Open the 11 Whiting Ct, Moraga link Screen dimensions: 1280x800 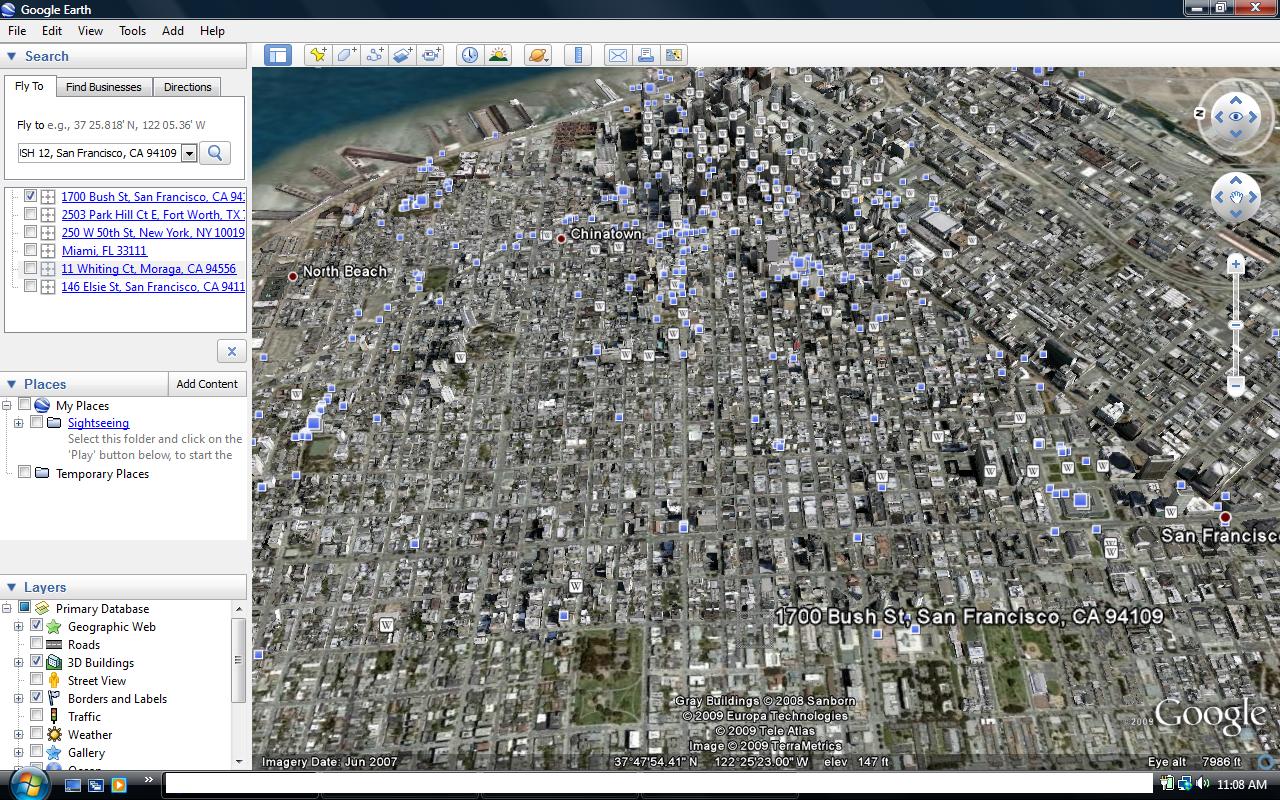pos(149,269)
